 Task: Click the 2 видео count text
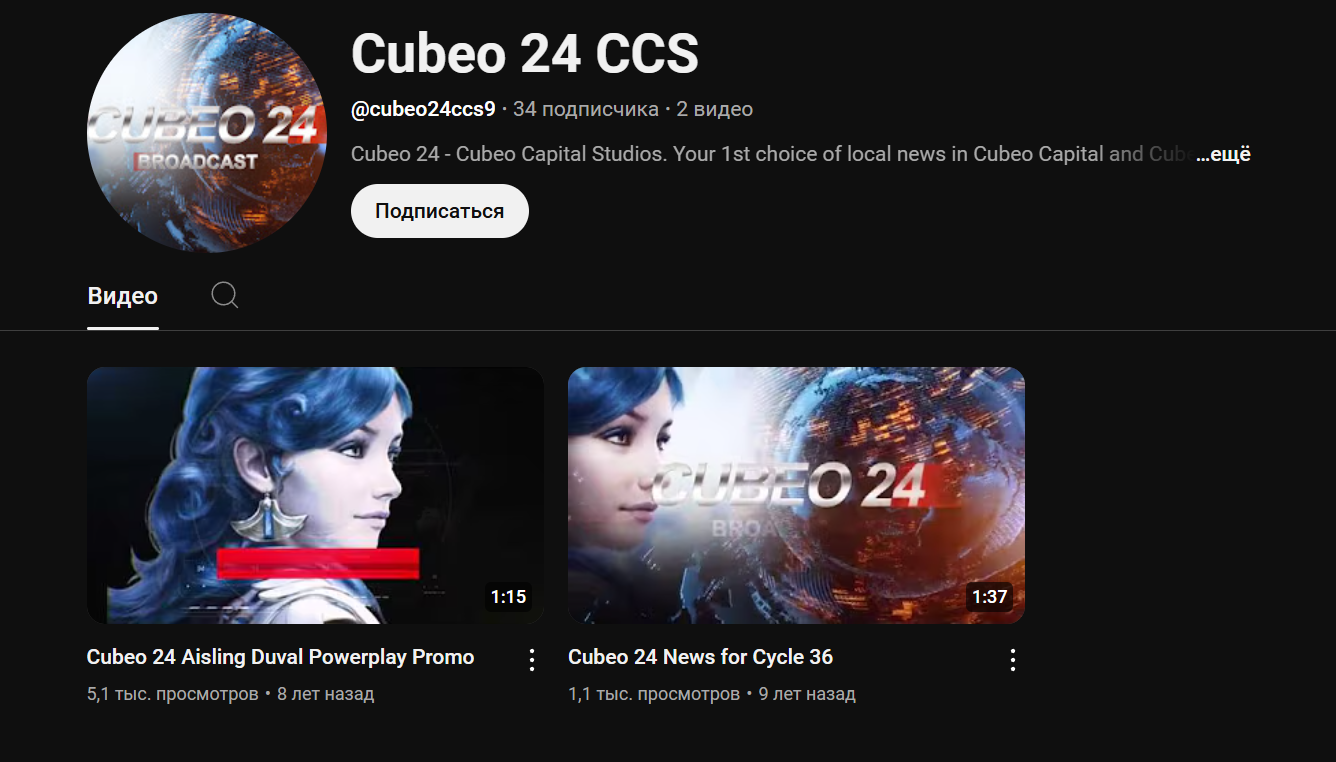pos(715,109)
